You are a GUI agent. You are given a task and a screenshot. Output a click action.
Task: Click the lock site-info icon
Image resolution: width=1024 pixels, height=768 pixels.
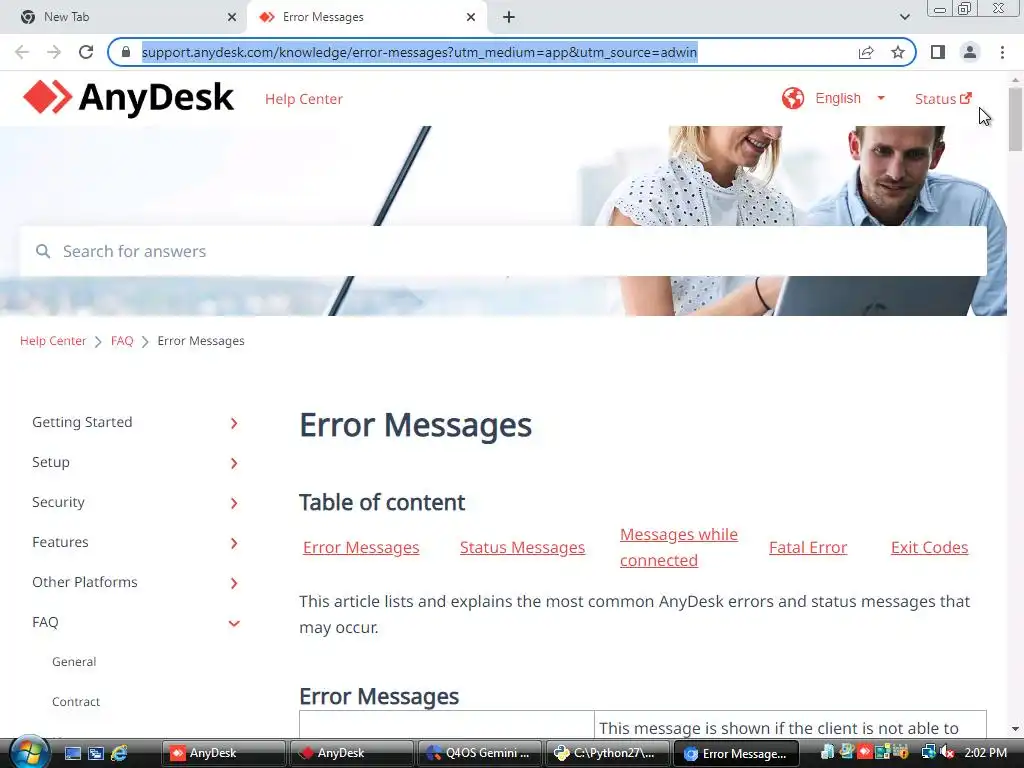126,52
